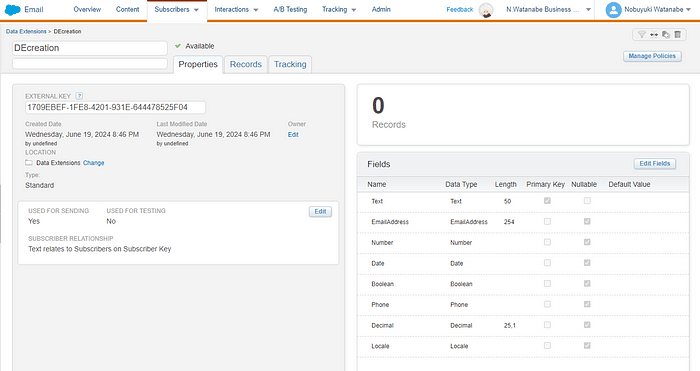Click the mascot icon next to Feedback
700x371 pixels.
coord(486,10)
